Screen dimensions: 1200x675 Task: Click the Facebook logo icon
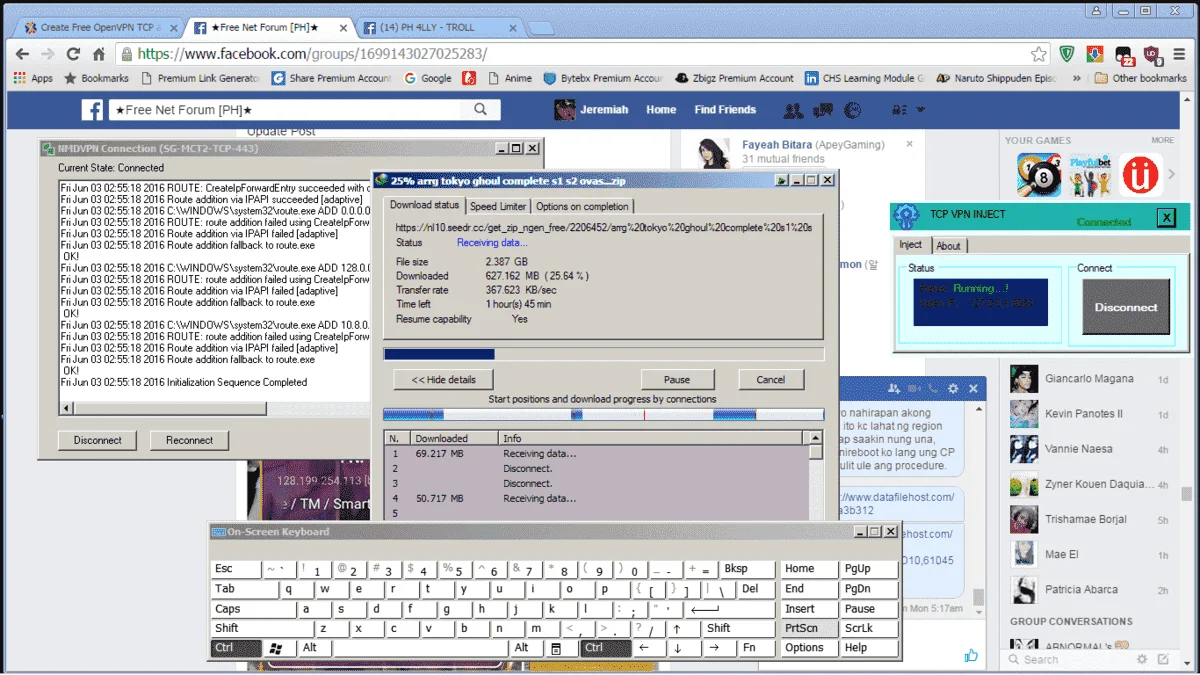92,110
